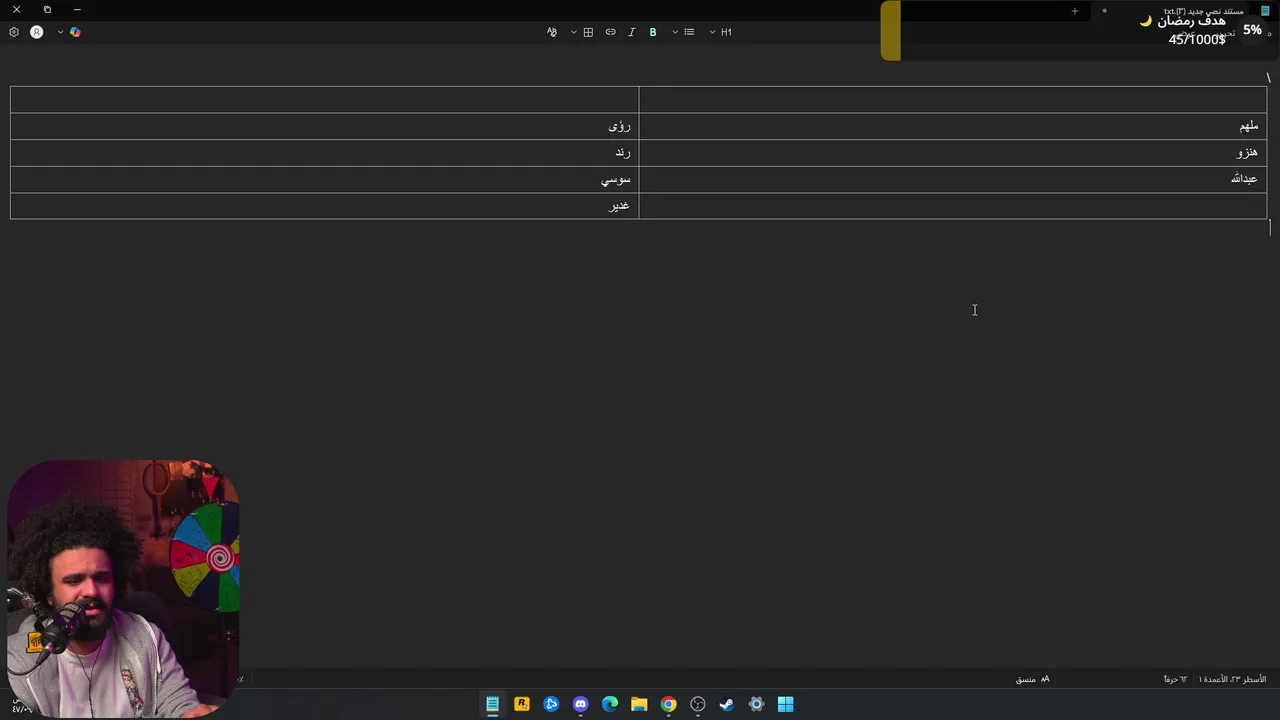This screenshot has width=1280, height=720.
Task: Click the ٦٢ حرفاً character count
Action: (1175, 679)
